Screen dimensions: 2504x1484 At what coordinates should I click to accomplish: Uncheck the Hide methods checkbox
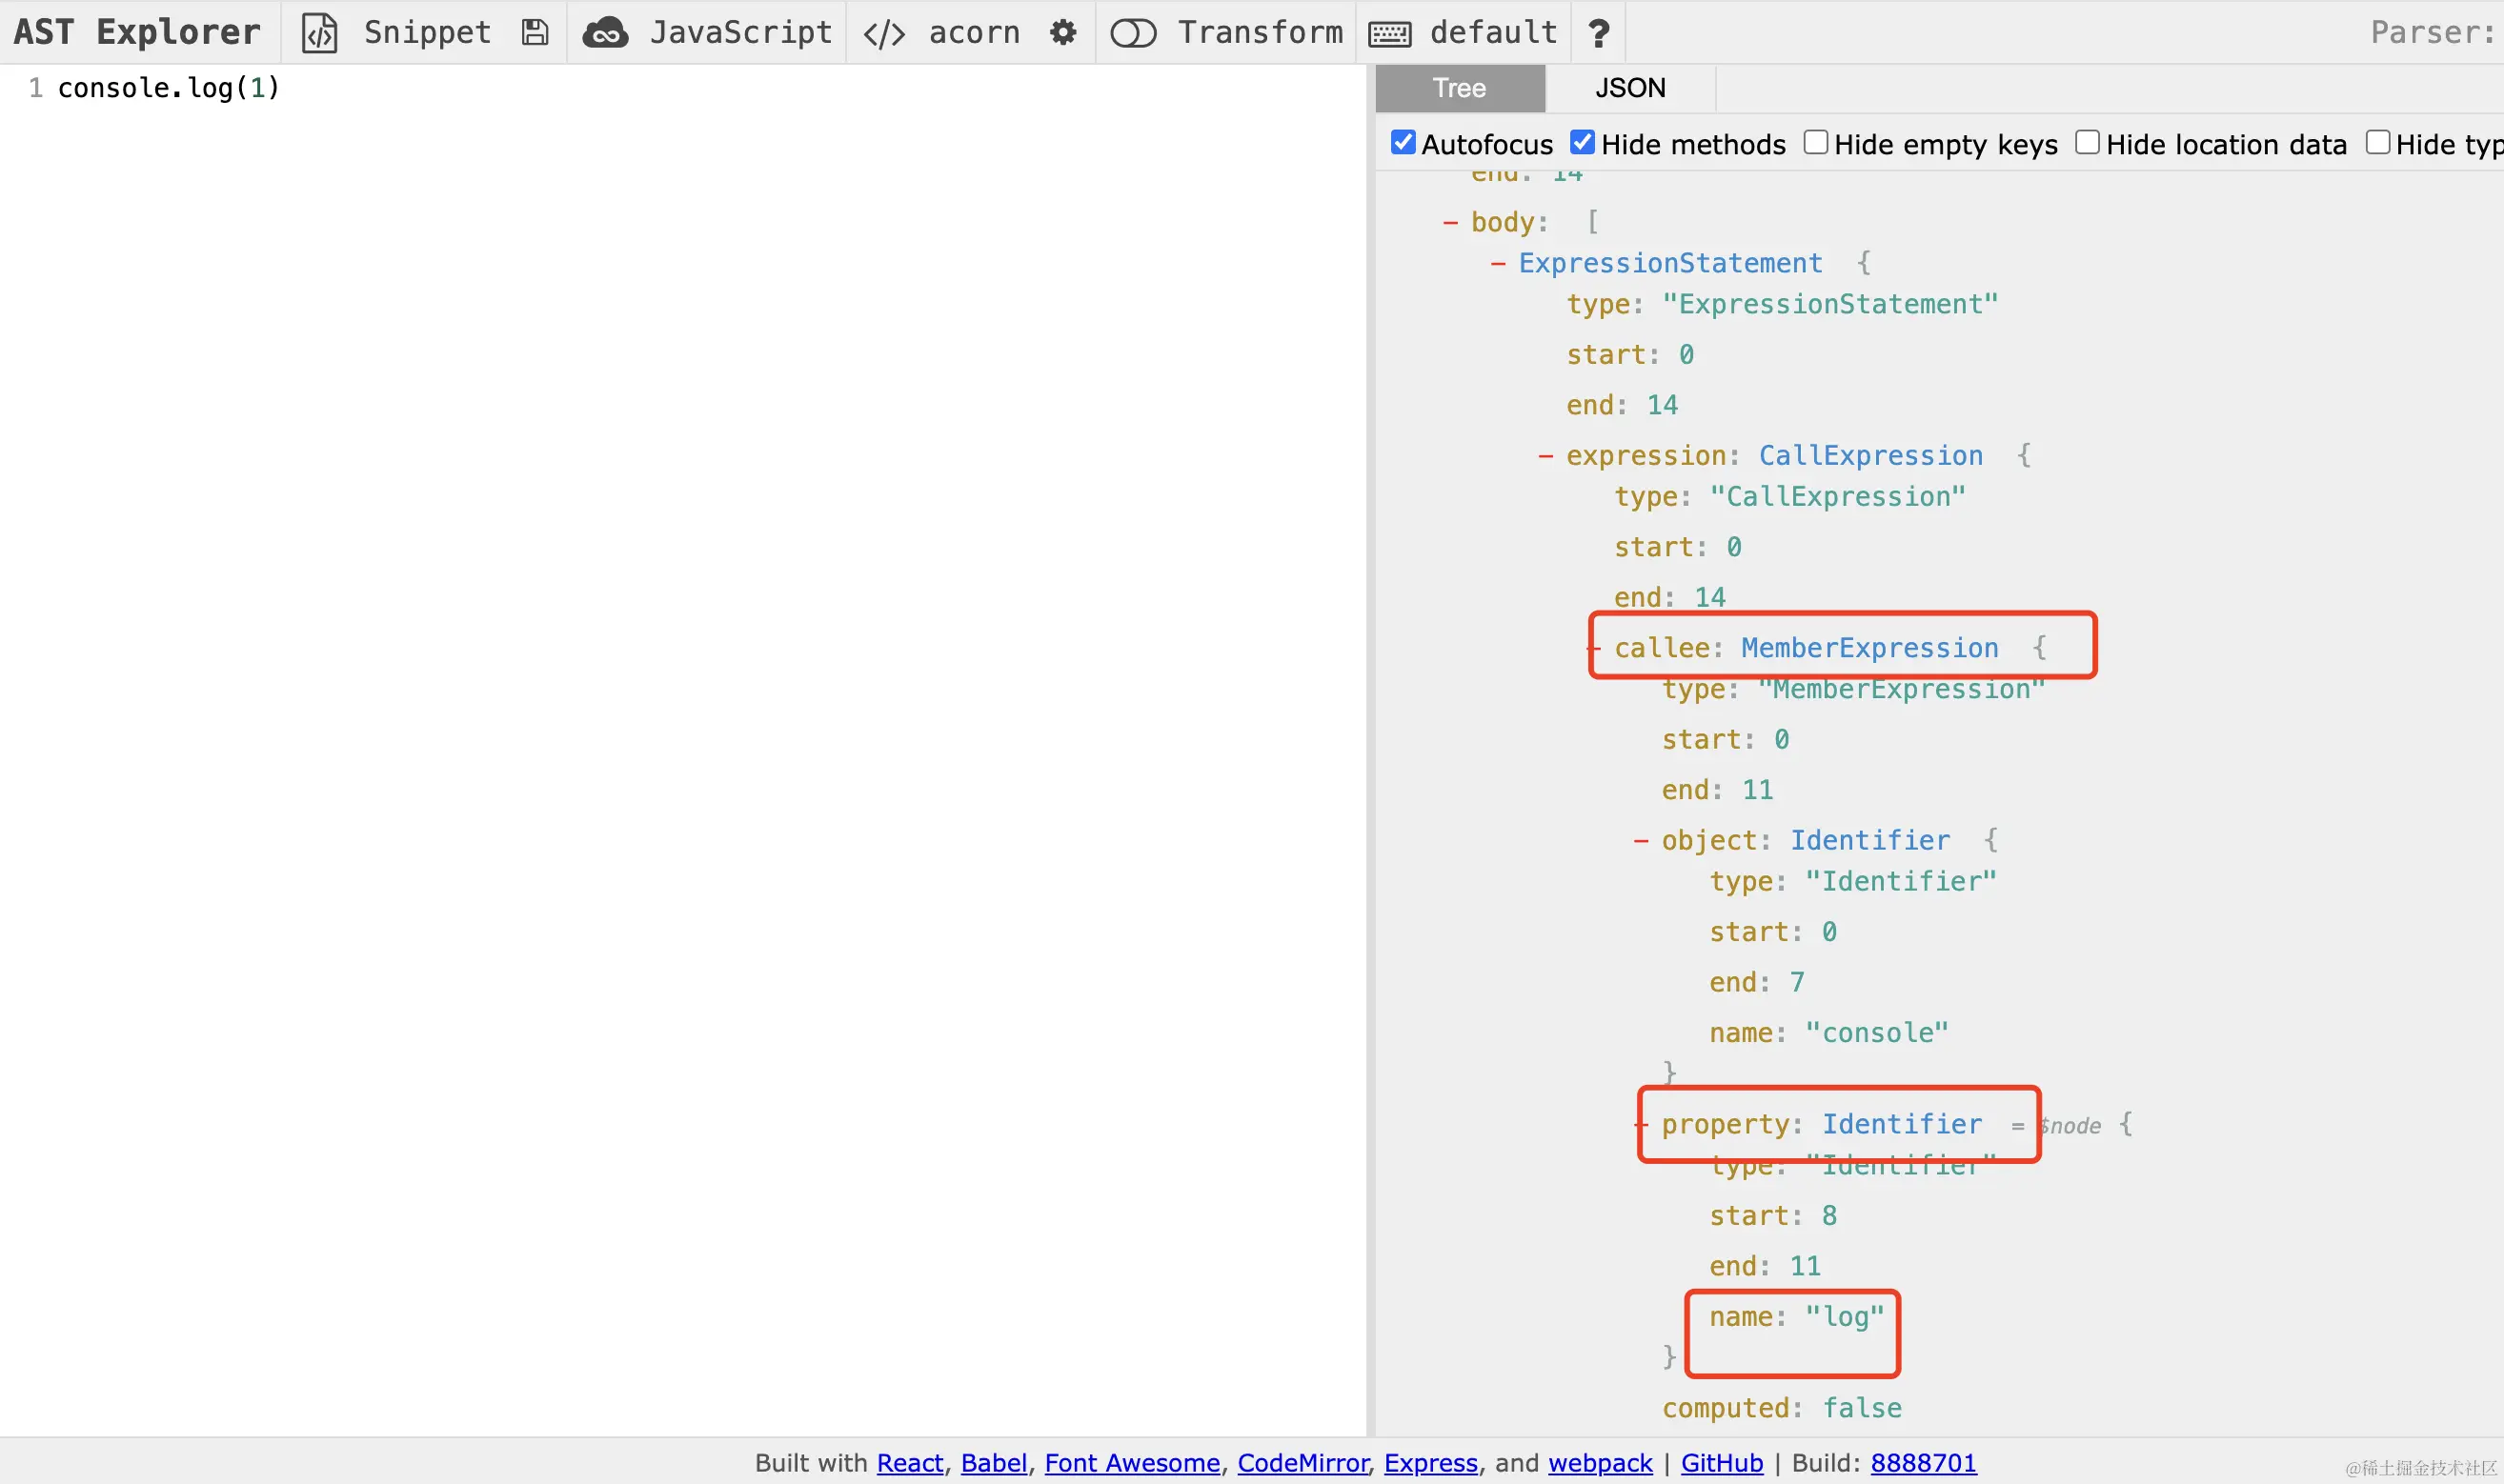click(1582, 143)
